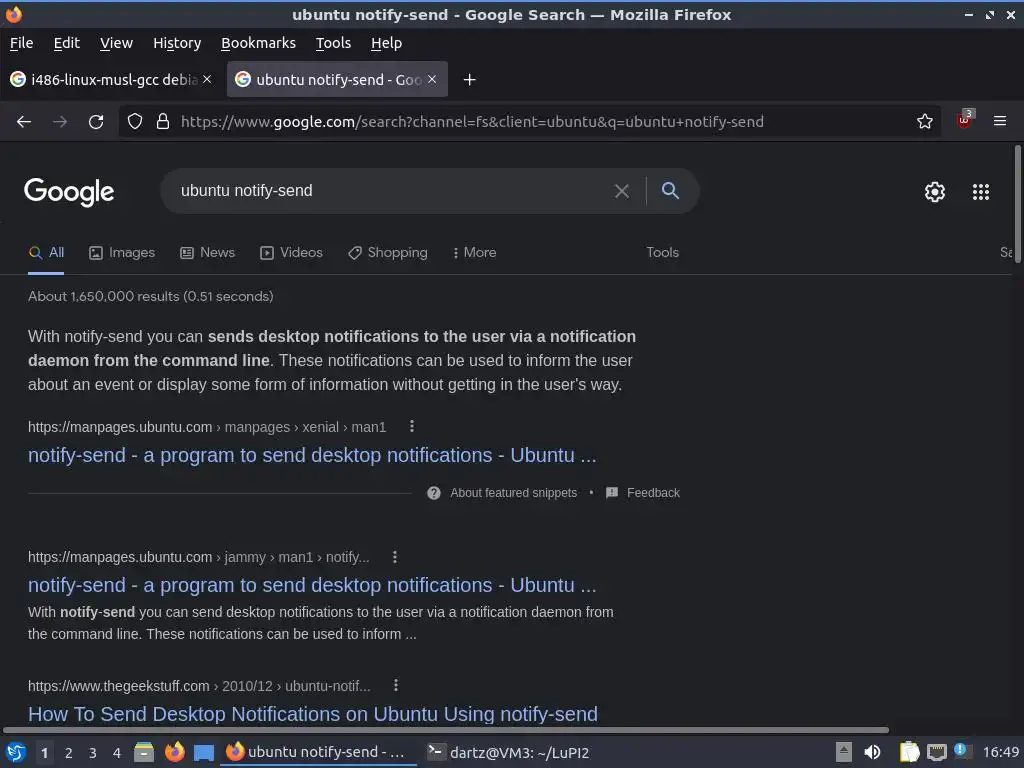Click About featured snippets help icon
Viewport: 1024px width, 768px height.
click(434, 493)
